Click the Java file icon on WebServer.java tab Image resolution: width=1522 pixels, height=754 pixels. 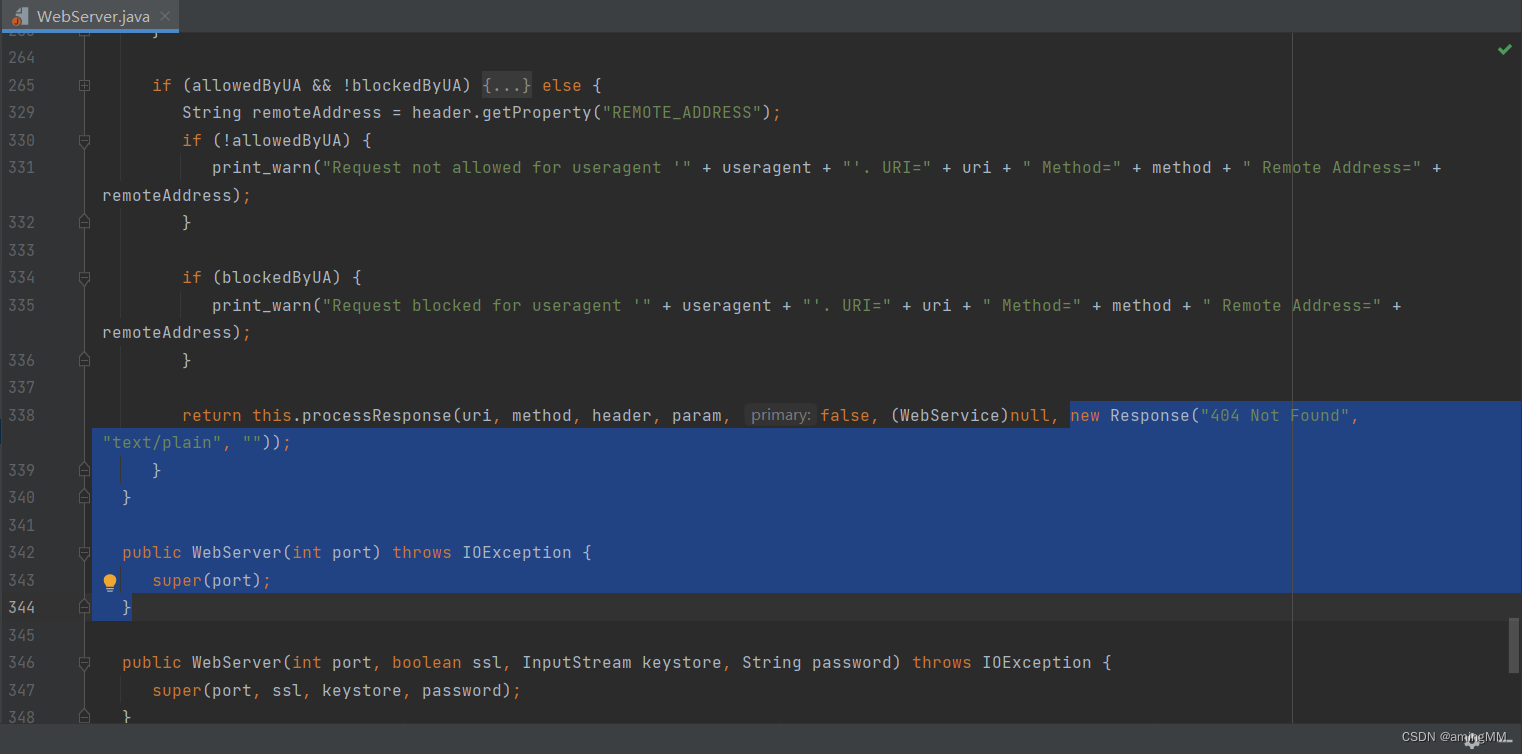tap(19, 16)
